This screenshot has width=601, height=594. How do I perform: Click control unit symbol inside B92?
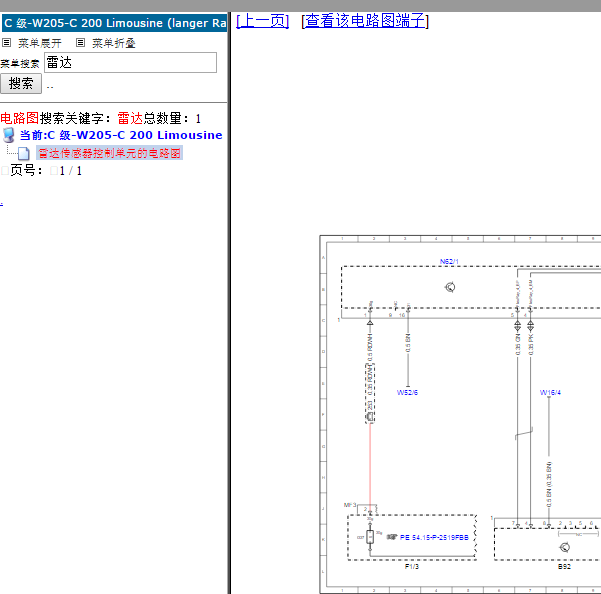(564, 547)
